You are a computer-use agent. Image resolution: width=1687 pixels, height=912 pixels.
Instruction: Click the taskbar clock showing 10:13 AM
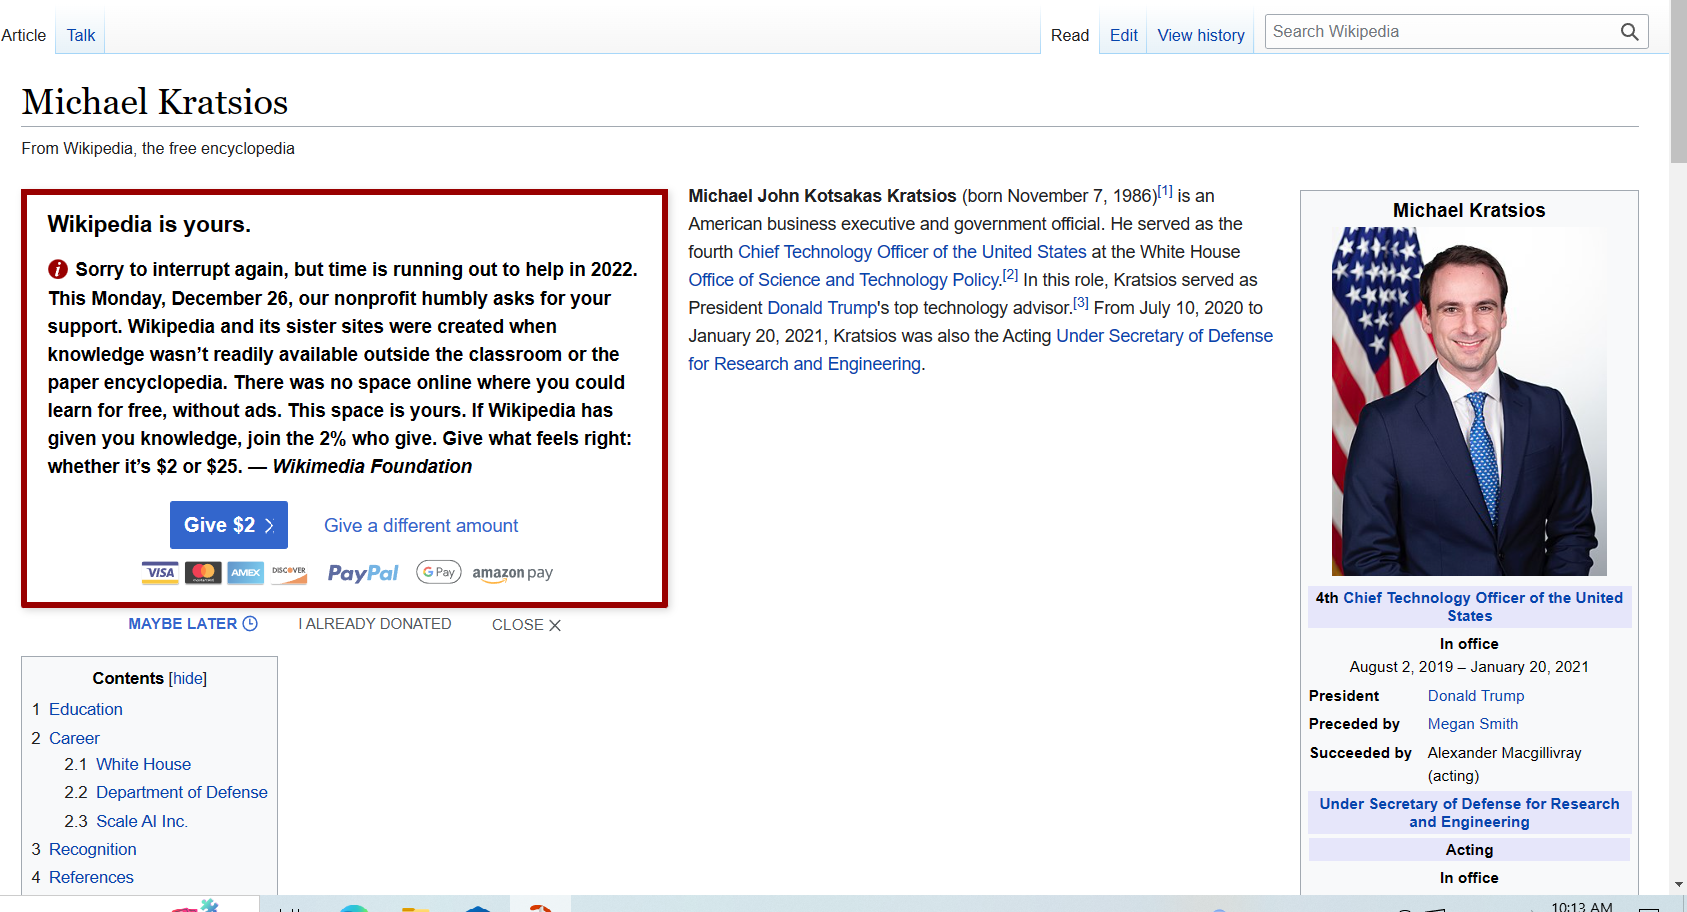point(1581,906)
